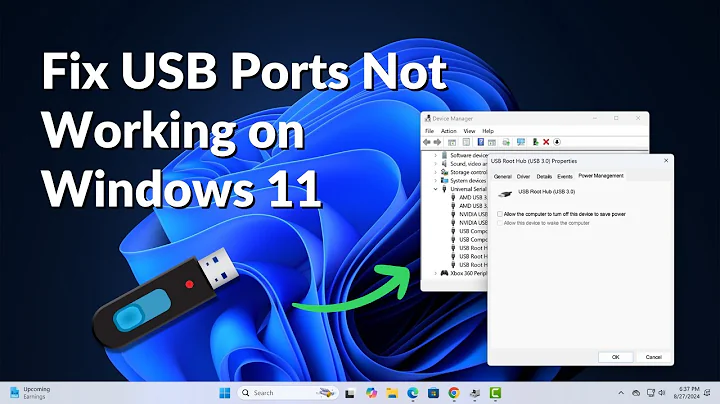Click Cancel in USB Root Hub Properties
Image resolution: width=720 pixels, height=404 pixels.
(x=653, y=357)
